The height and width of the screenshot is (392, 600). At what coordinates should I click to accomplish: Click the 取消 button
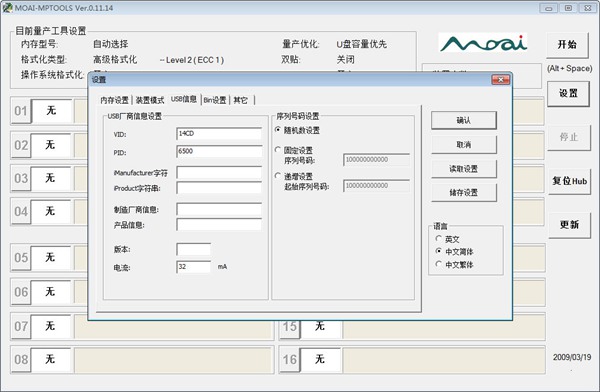(x=464, y=144)
